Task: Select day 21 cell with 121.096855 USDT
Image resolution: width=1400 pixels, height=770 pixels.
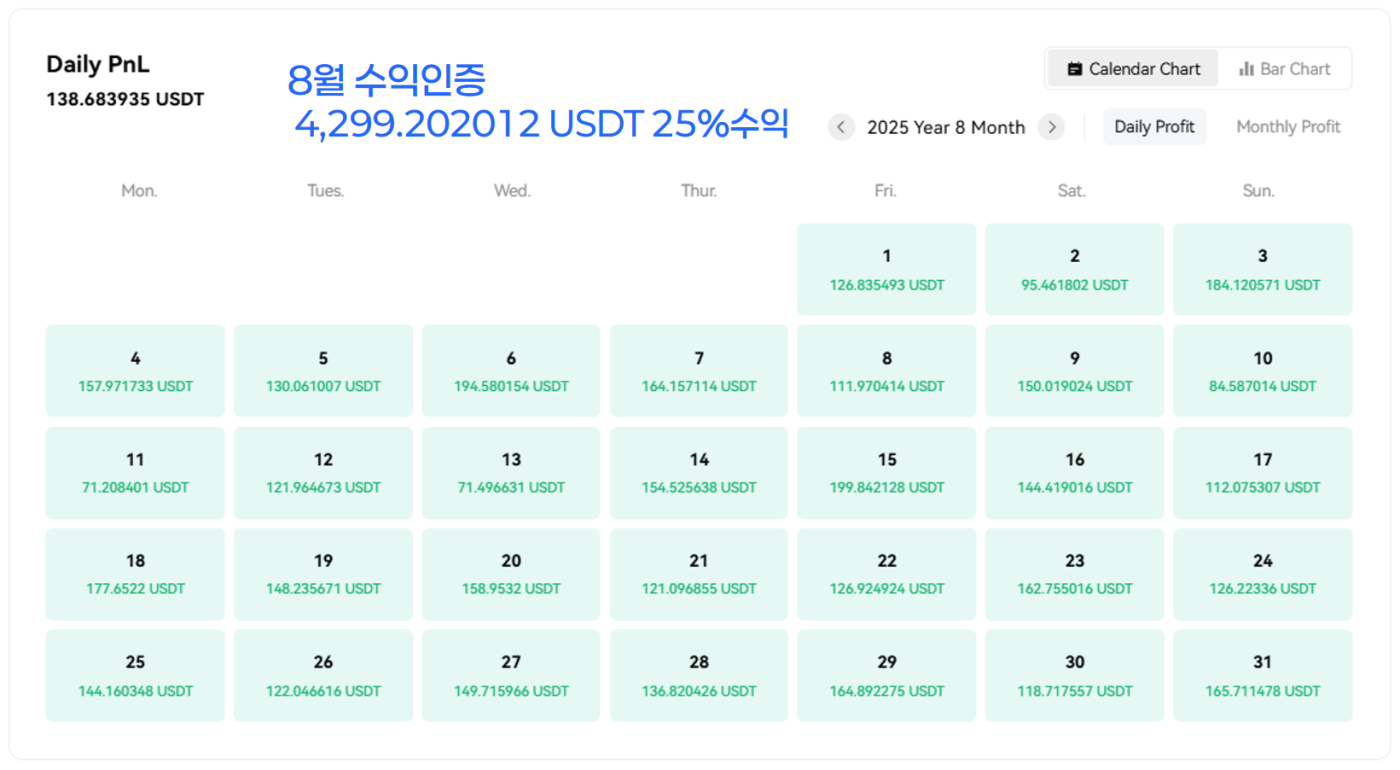Action: (x=699, y=574)
